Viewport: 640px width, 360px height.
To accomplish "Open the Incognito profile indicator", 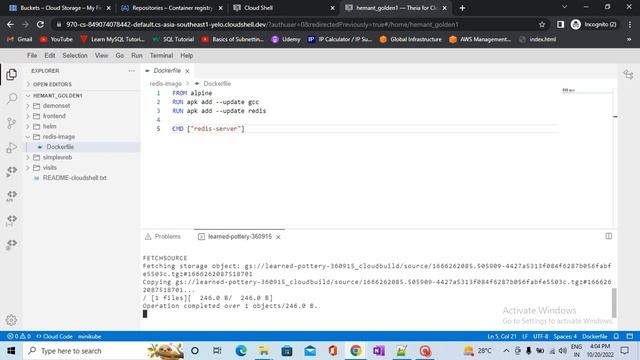I will click(594, 24).
